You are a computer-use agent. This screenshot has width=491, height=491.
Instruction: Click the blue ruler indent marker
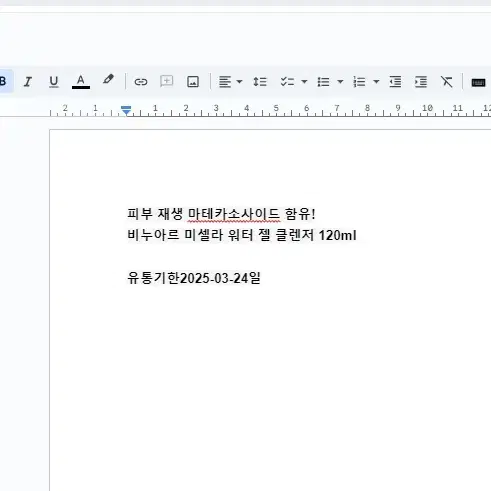pos(126,110)
